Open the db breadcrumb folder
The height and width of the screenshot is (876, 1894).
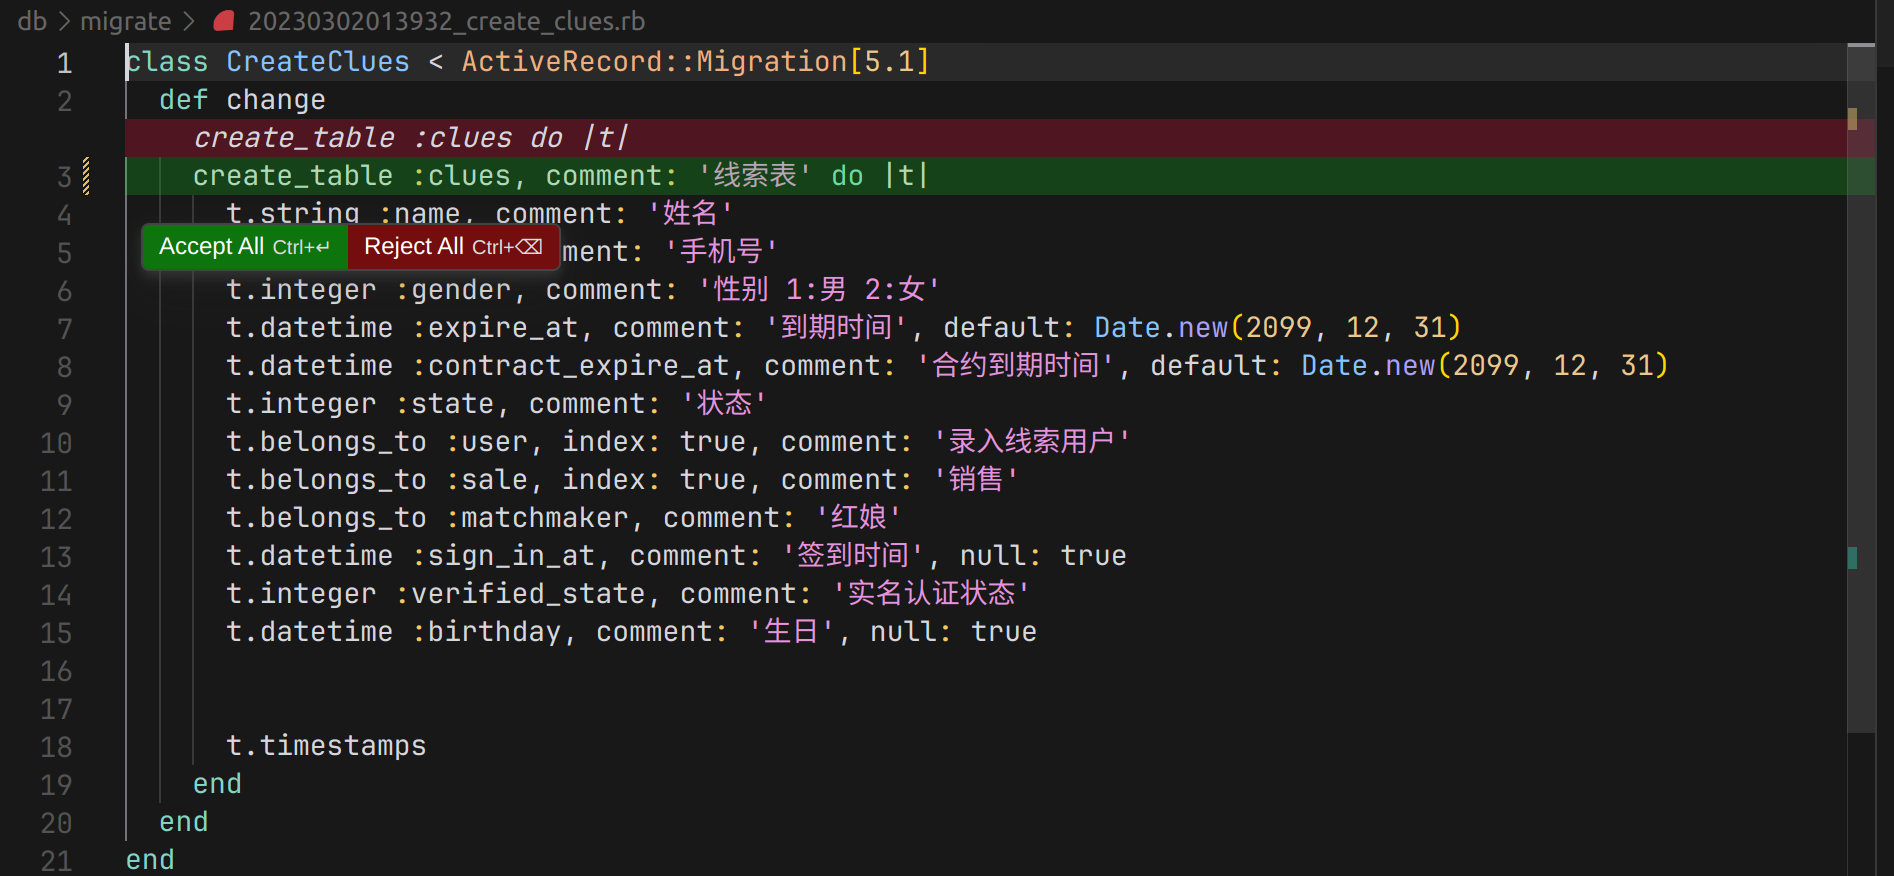pyautogui.click(x=32, y=21)
